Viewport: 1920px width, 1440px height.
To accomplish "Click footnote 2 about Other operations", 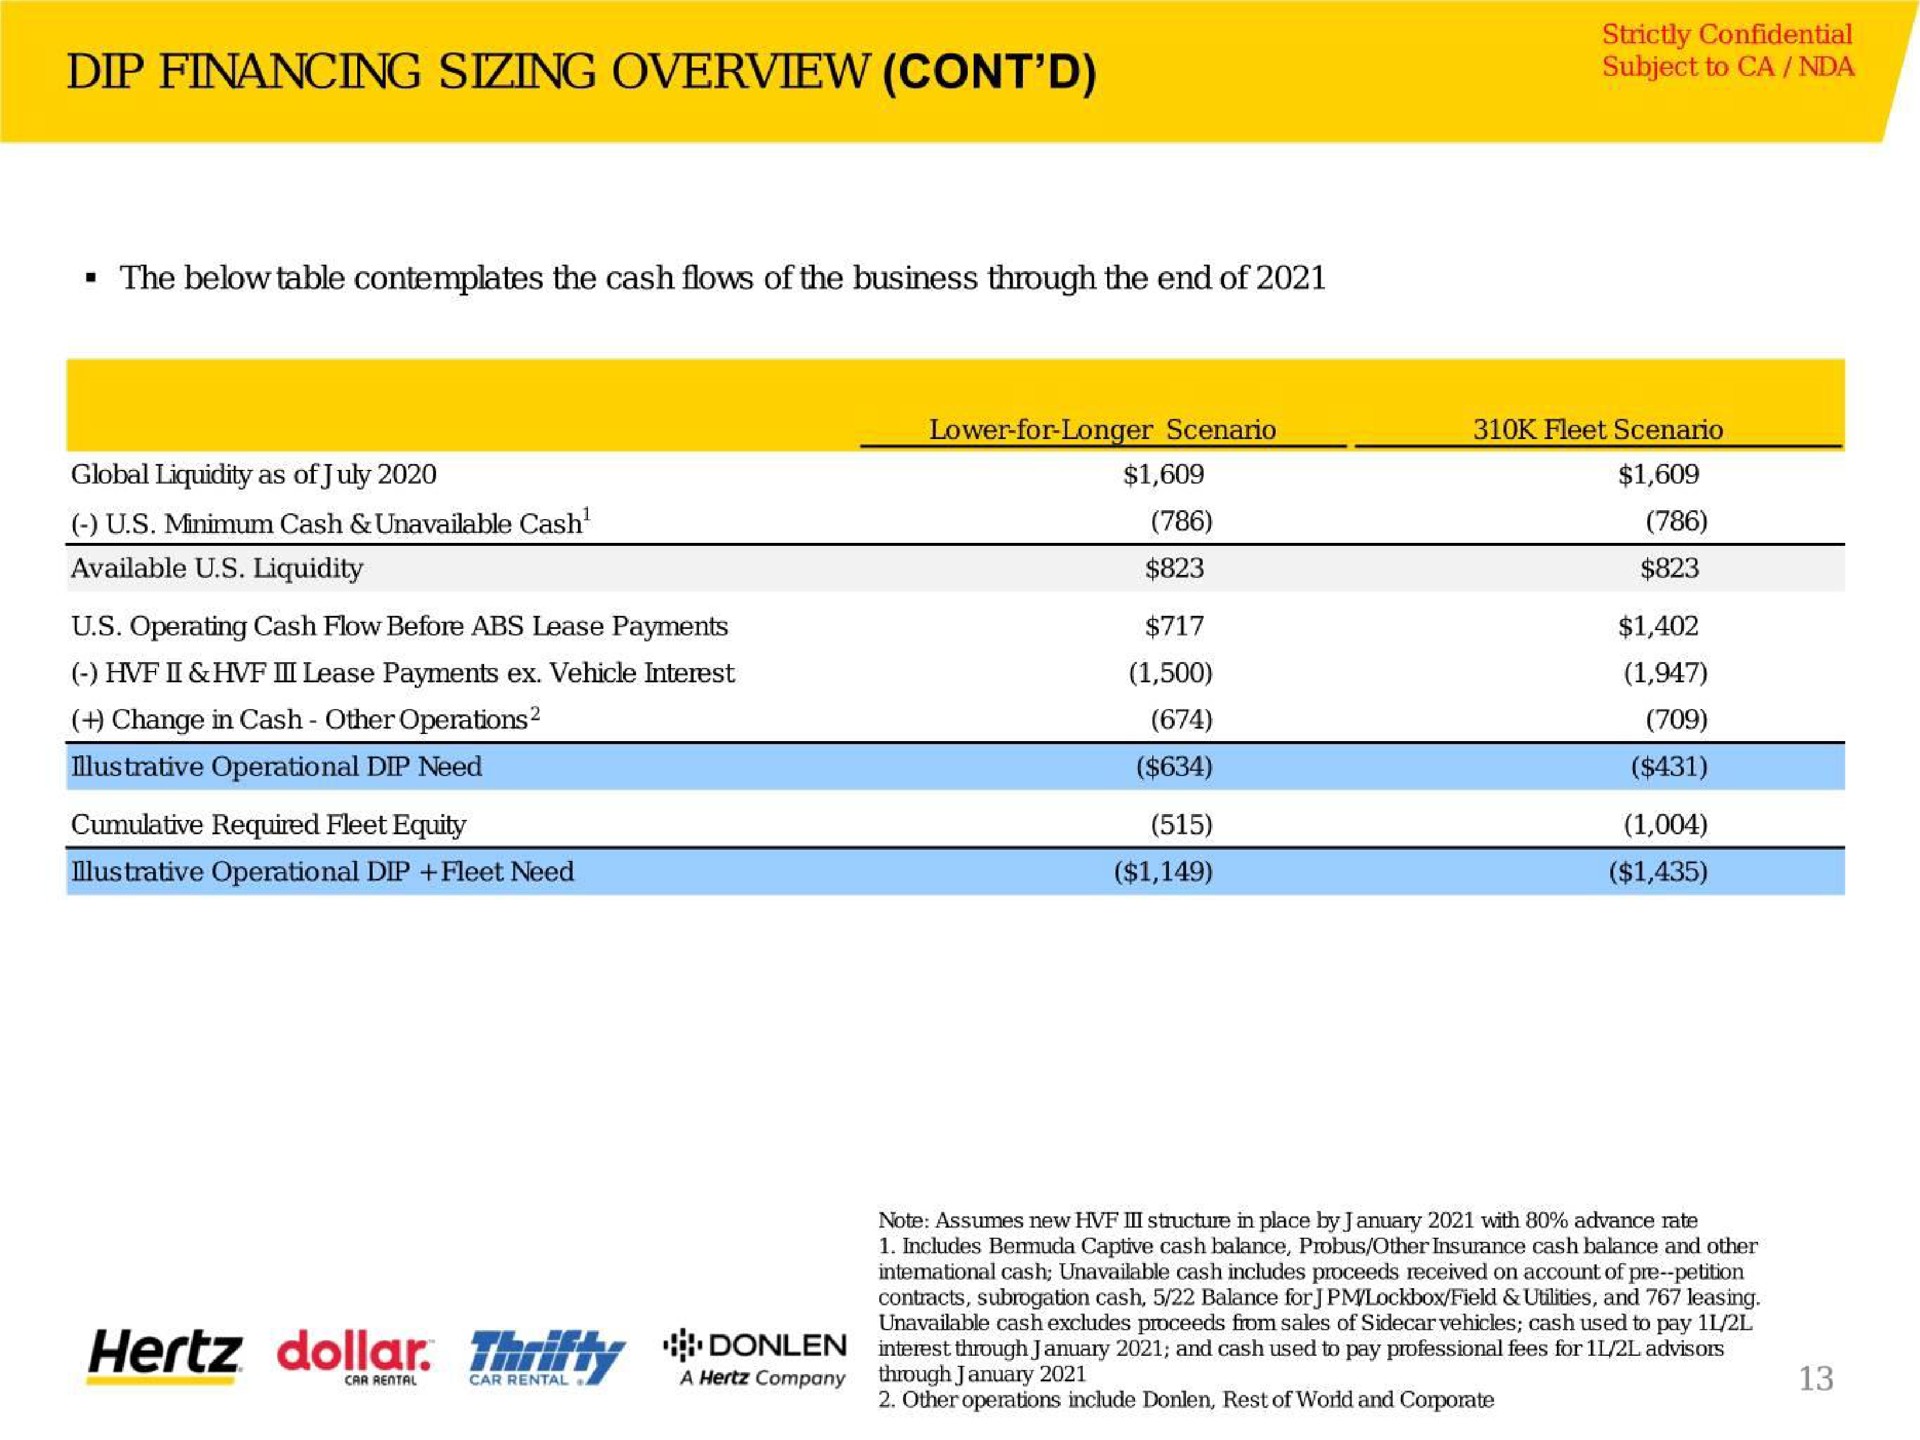I will point(1185,1400).
